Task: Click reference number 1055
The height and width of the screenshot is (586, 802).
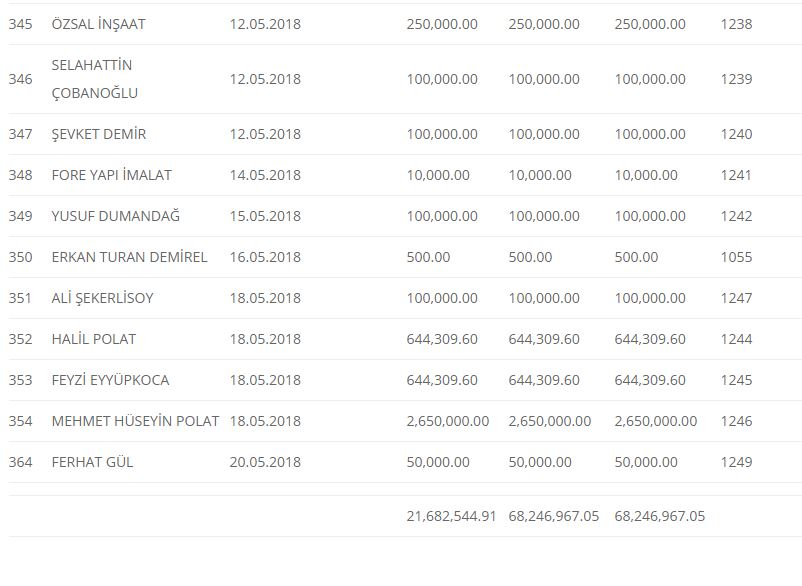Action: coord(736,257)
